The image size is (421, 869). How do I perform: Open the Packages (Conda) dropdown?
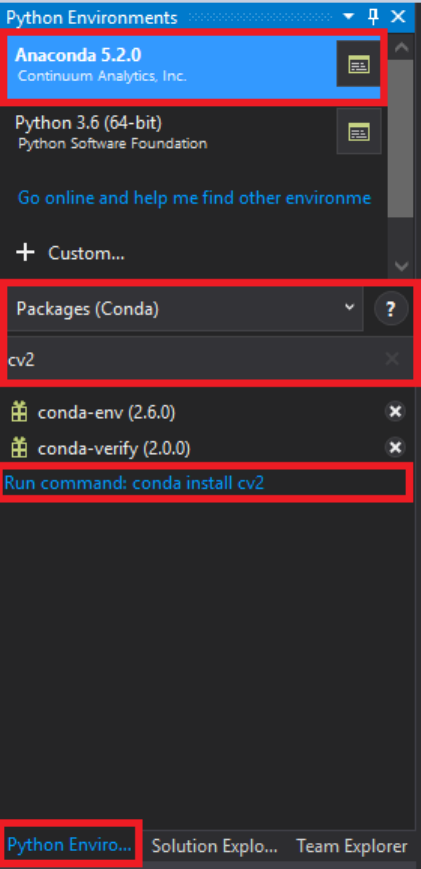pos(185,309)
